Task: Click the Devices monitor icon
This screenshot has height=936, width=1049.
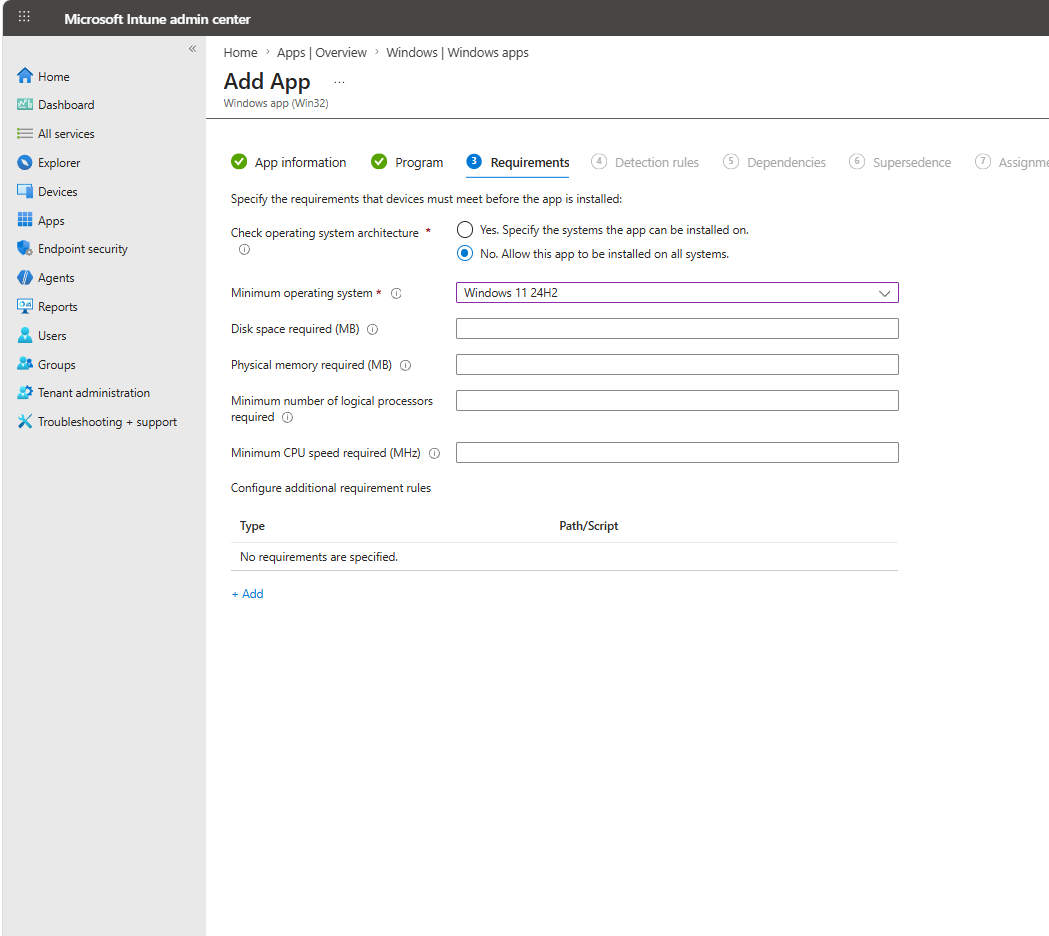Action: click(25, 191)
